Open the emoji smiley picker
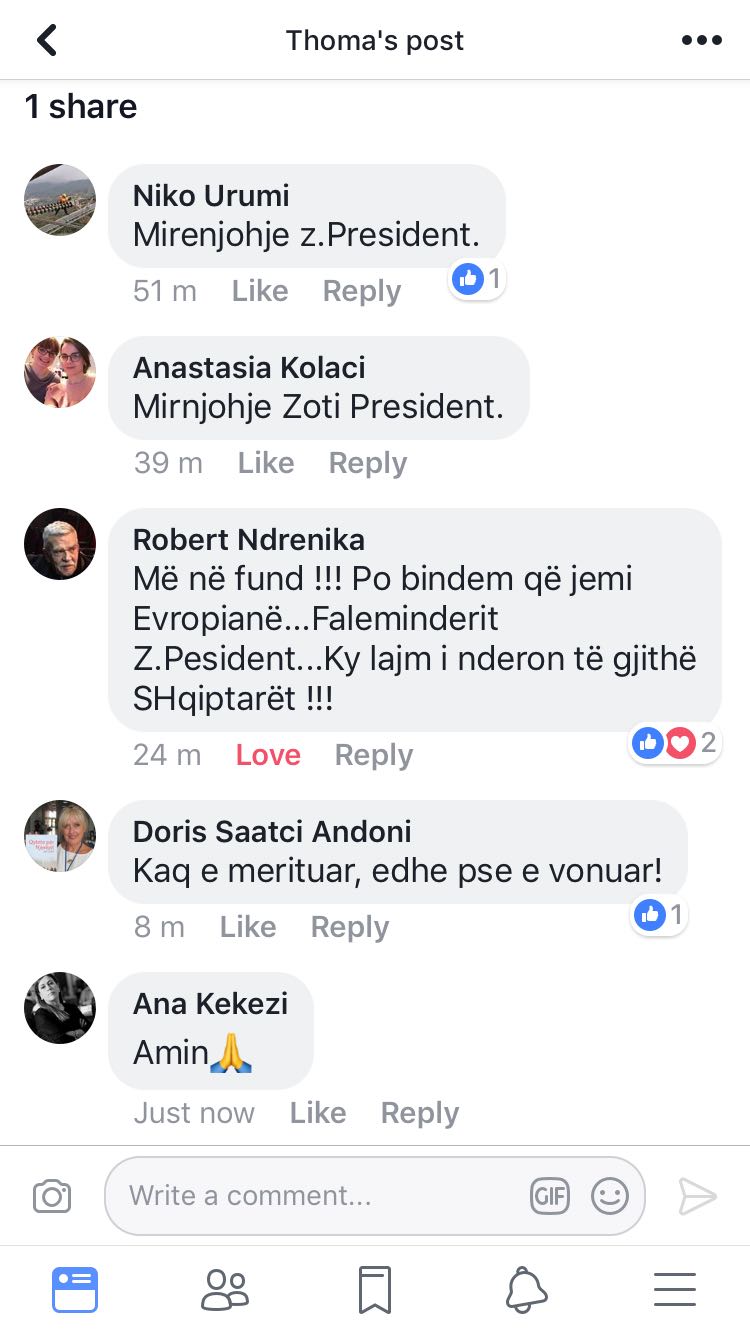 (609, 1196)
